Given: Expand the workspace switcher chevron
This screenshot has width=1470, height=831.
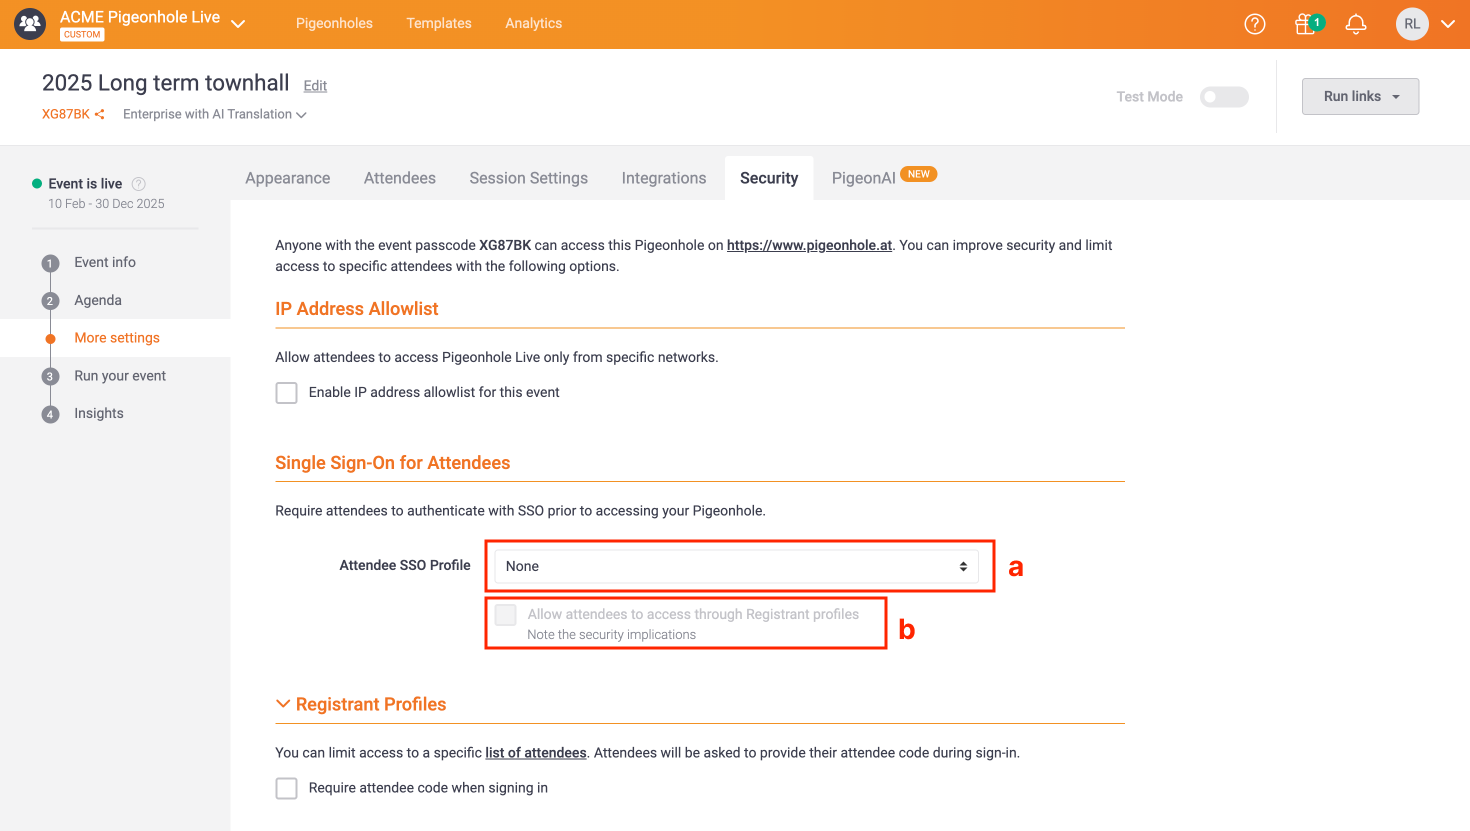Looking at the screenshot, I should pos(238,24).
